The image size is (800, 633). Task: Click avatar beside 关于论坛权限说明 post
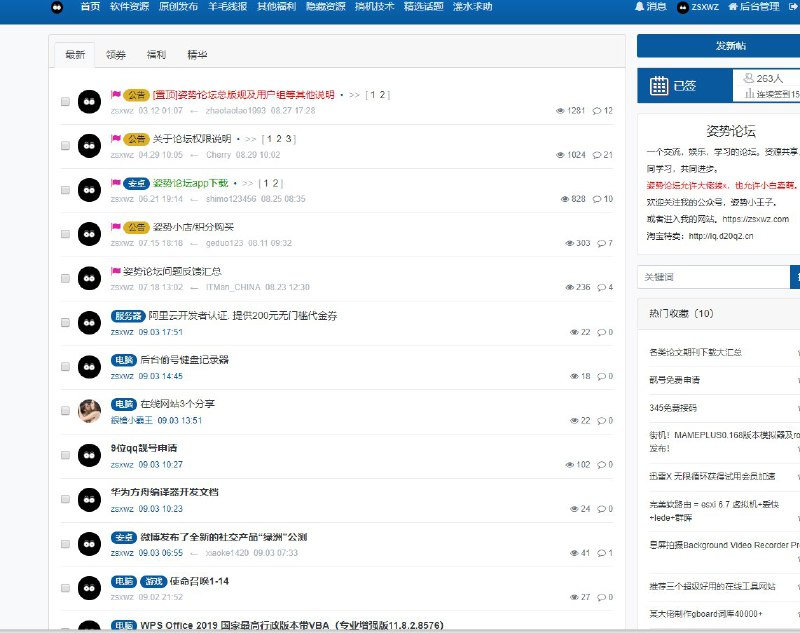pos(89,145)
